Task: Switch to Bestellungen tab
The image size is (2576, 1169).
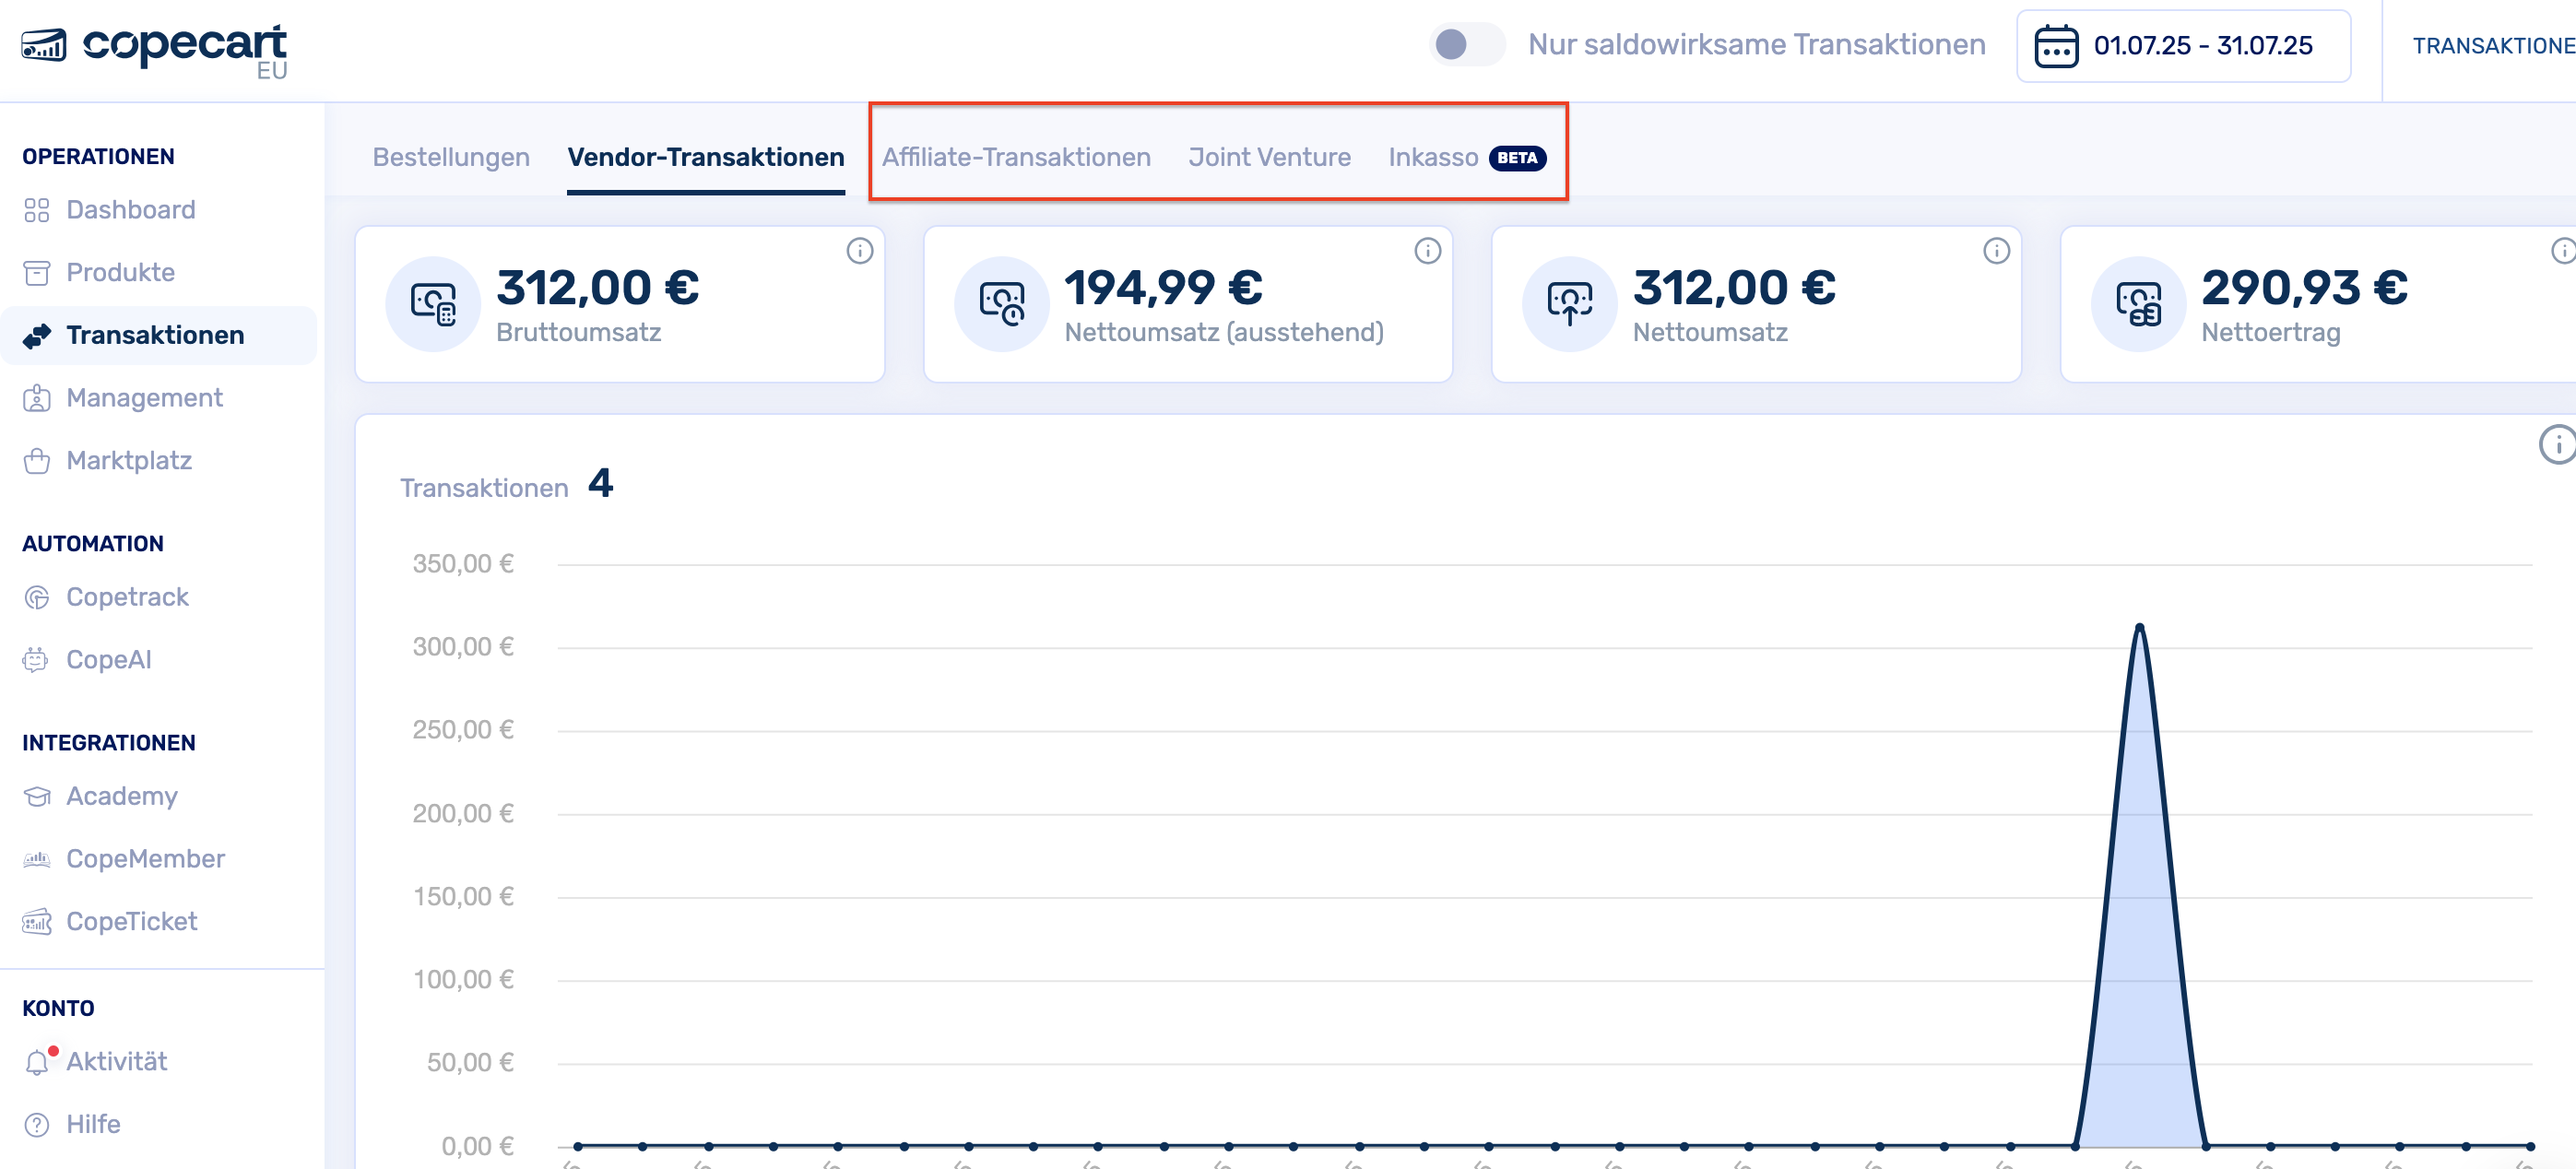Action: click(451, 157)
